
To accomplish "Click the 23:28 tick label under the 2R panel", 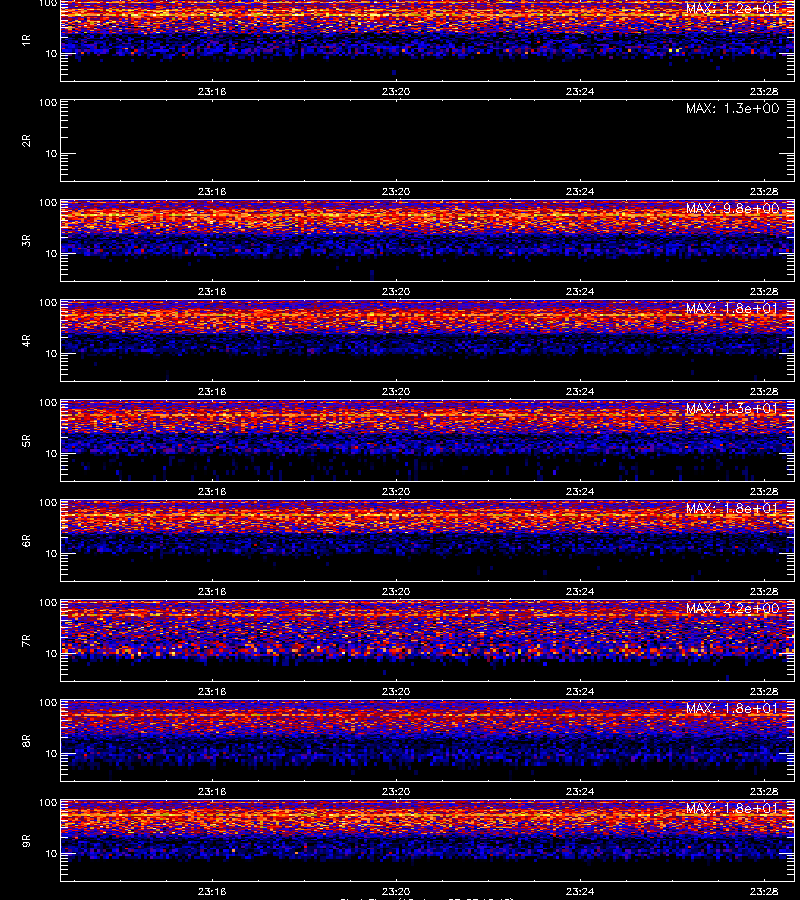I will [x=764, y=192].
